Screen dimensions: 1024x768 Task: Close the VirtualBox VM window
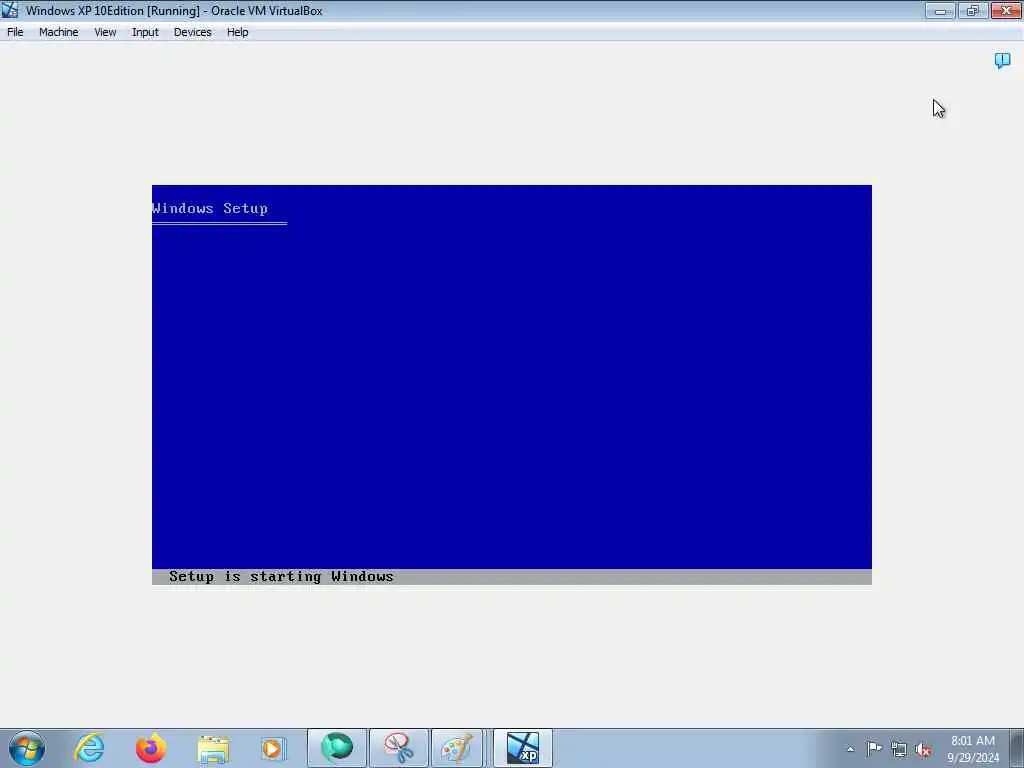pos(1006,10)
